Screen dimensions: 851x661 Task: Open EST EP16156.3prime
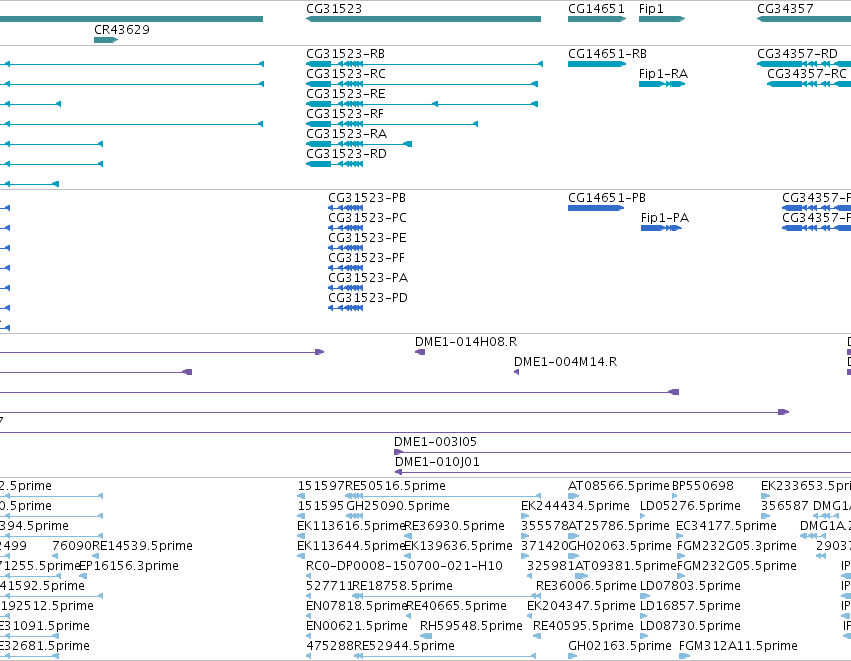83,576
